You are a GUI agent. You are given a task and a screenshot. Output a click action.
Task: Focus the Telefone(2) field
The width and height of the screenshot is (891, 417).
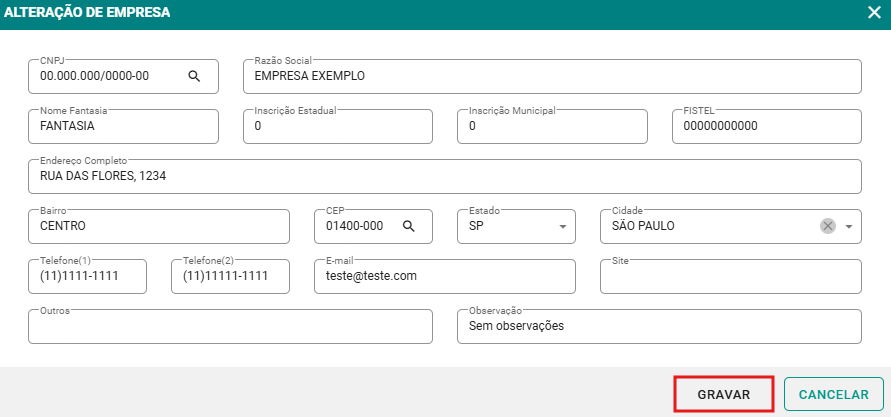click(230, 277)
